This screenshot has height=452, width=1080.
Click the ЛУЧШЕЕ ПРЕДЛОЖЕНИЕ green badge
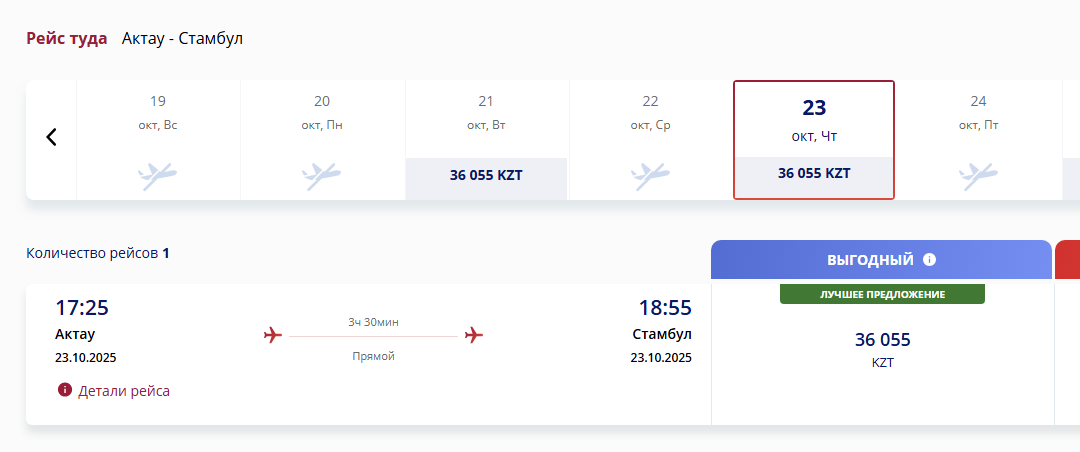tap(882, 294)
